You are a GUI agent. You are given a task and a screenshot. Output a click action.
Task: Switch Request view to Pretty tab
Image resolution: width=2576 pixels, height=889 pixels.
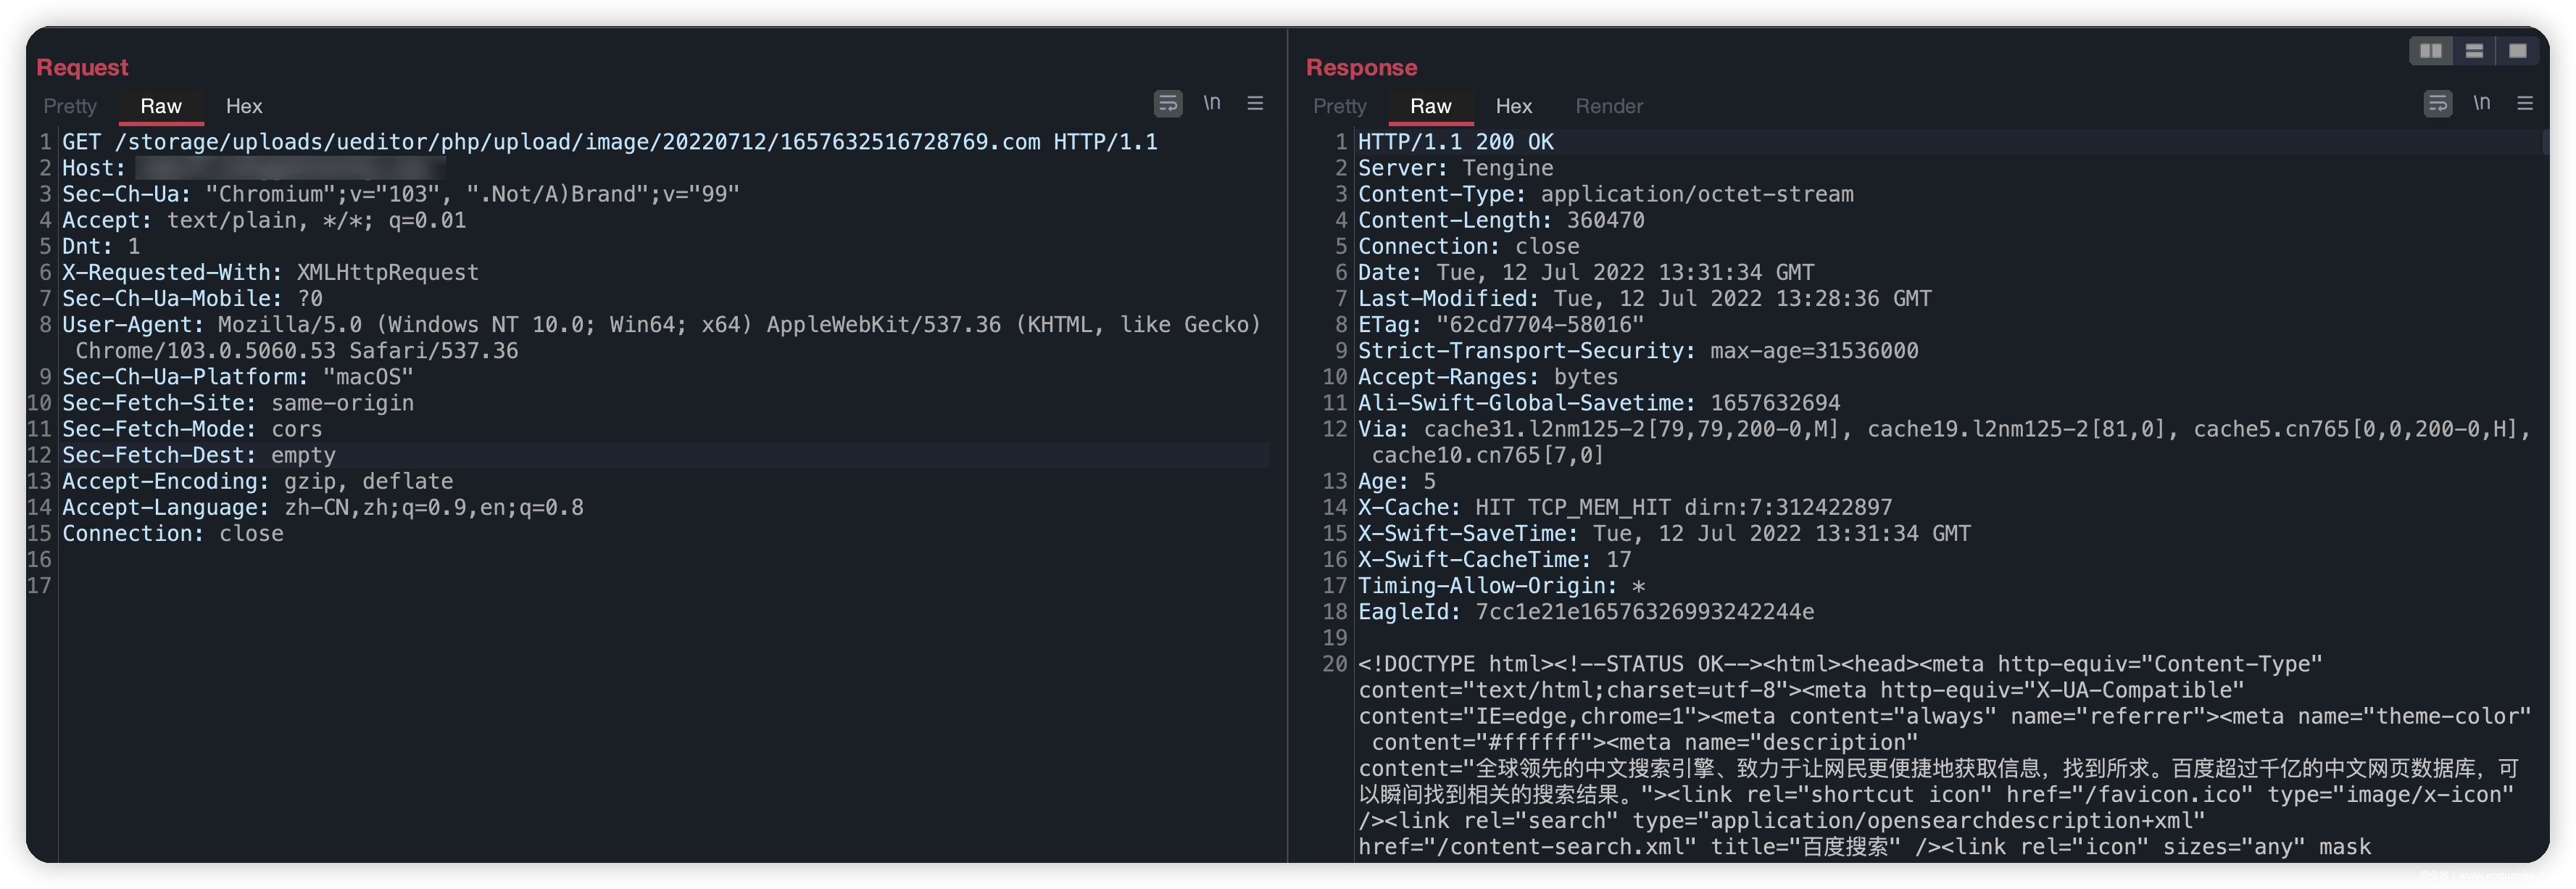(x=70, y=106)
